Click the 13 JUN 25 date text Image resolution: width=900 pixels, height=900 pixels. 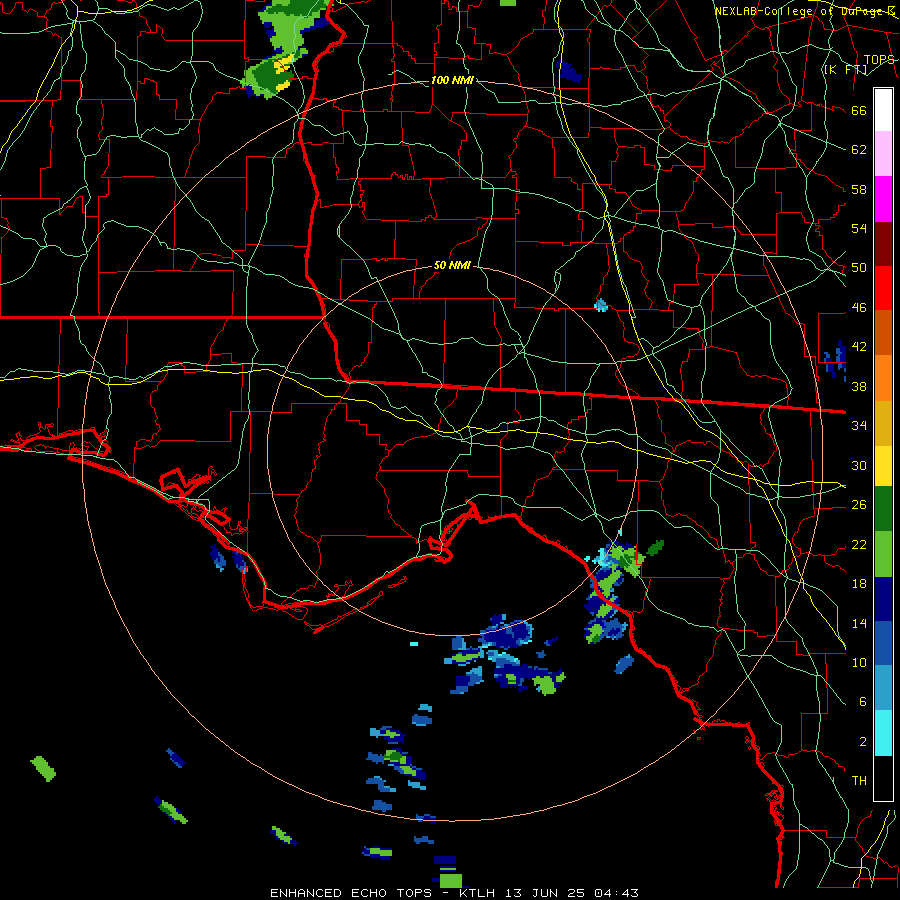tap(545, 893)
